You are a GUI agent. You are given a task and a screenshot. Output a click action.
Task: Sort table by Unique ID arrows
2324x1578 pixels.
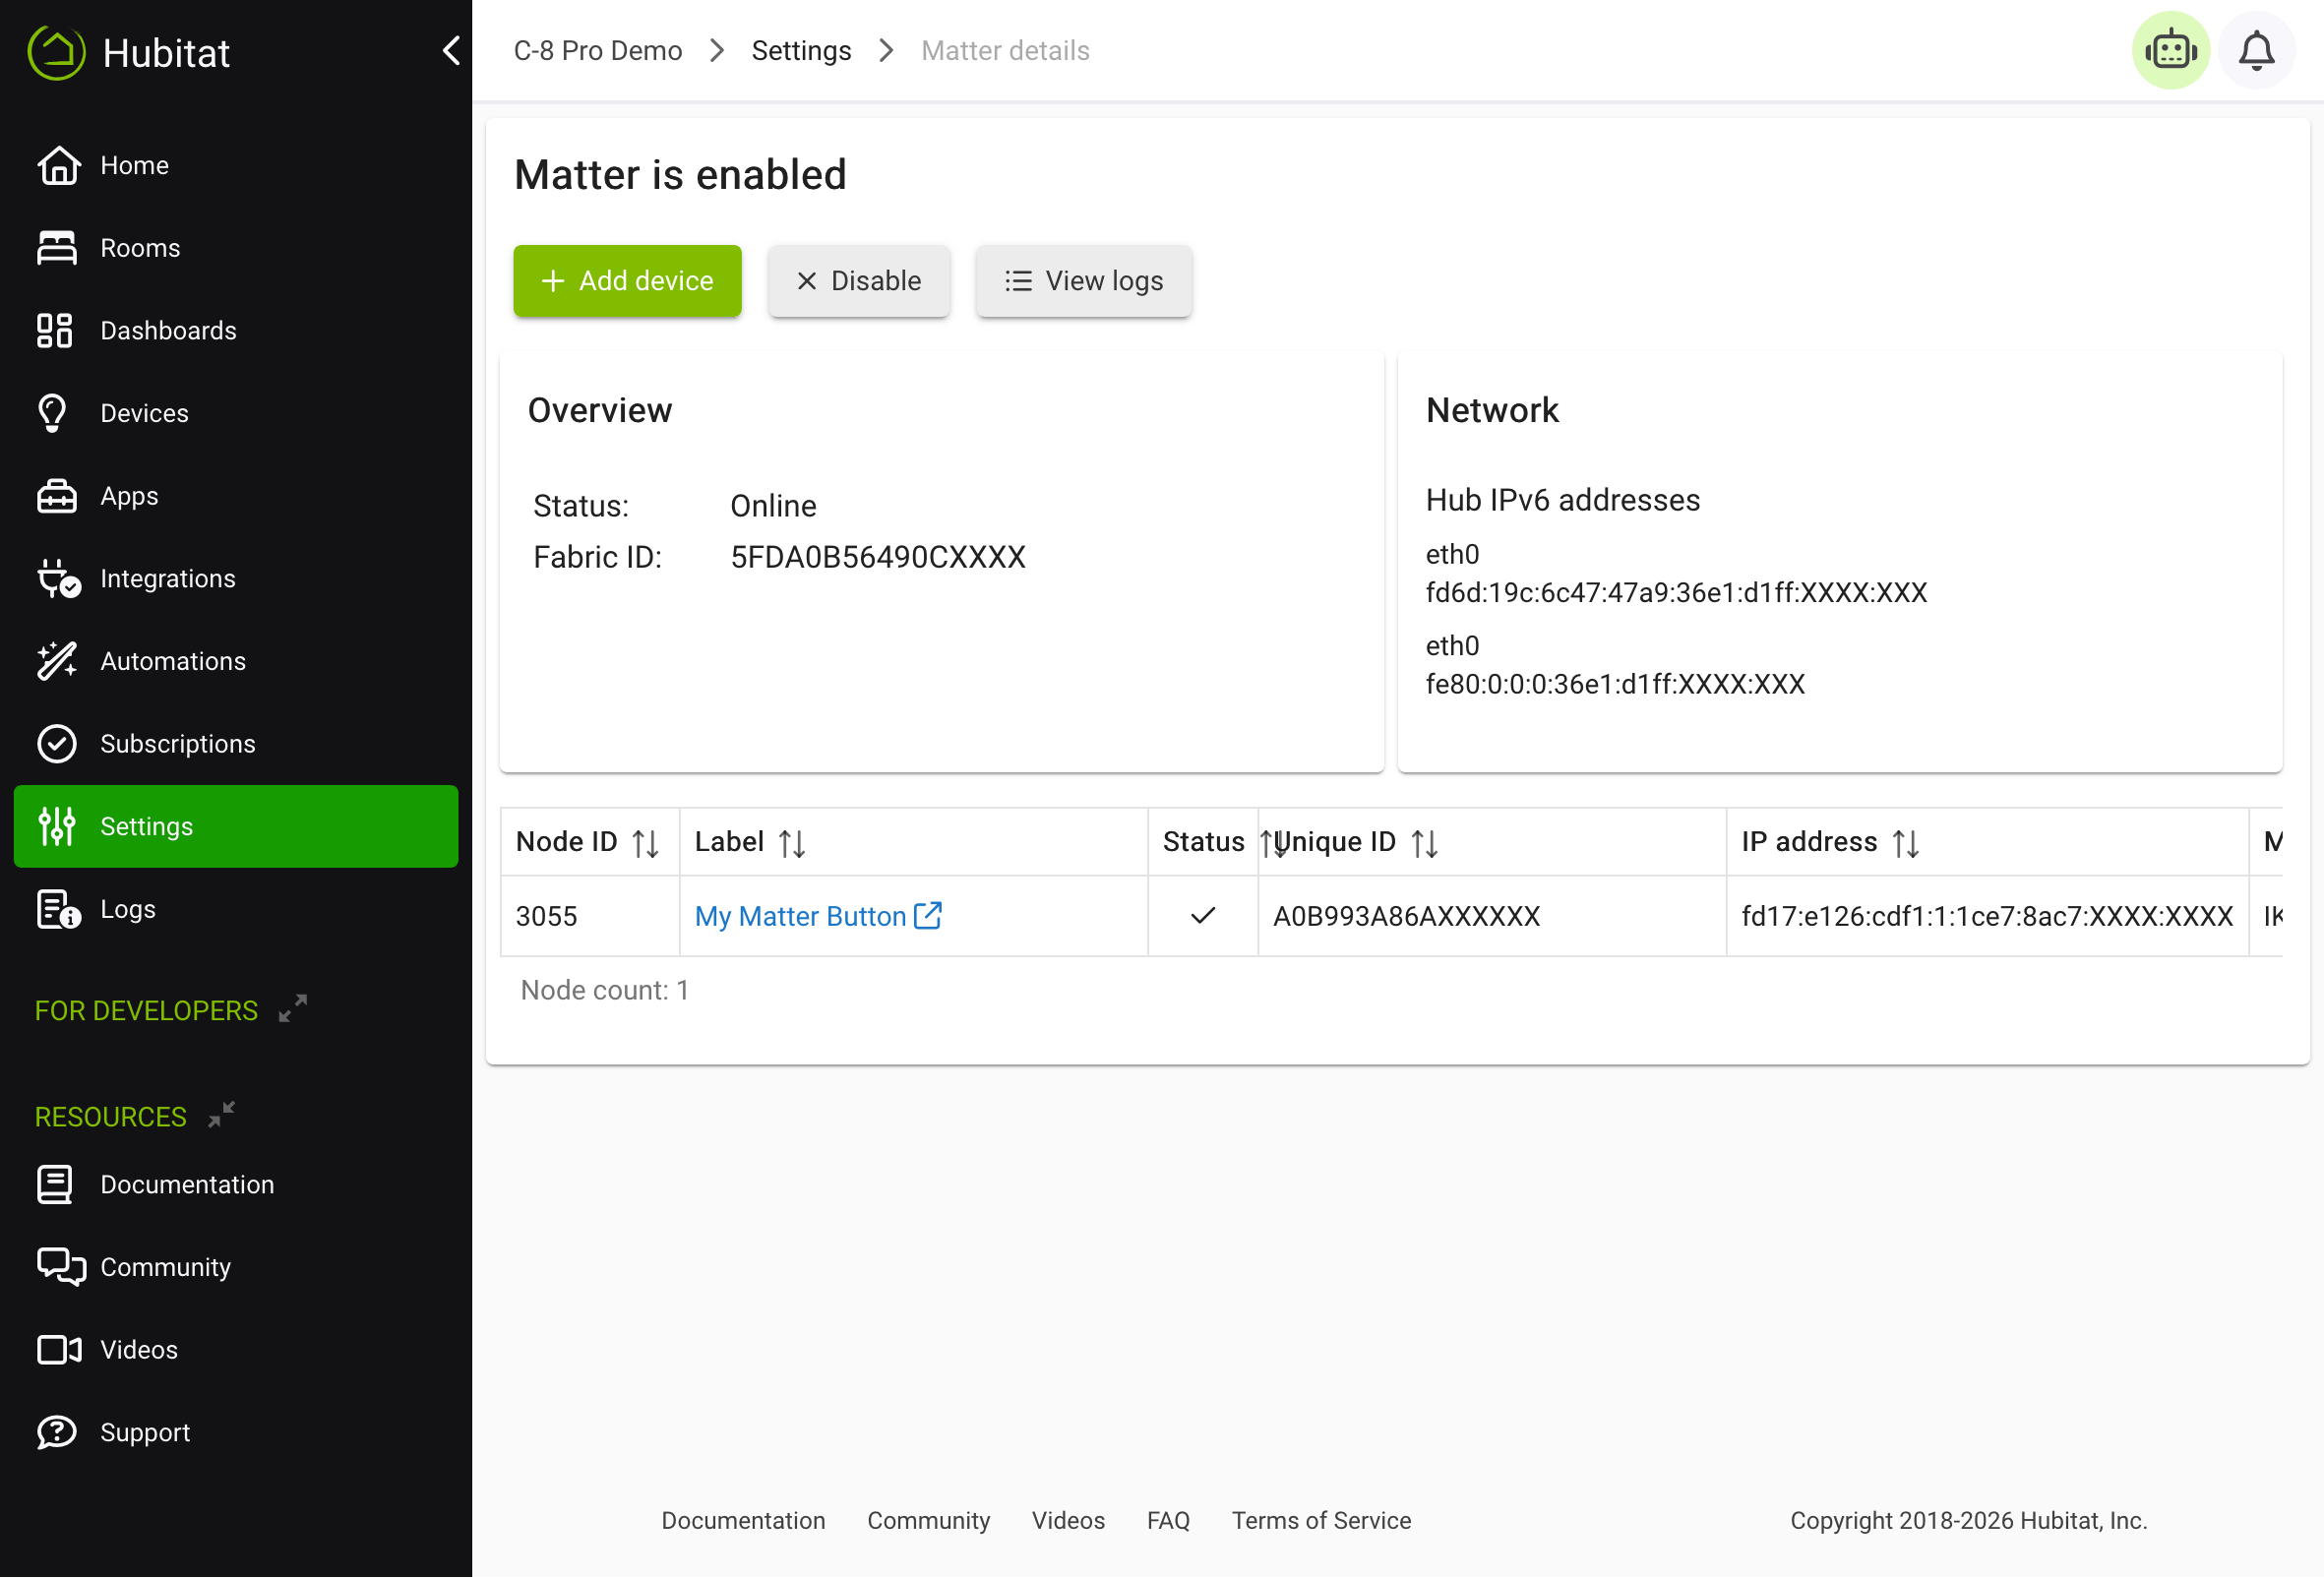click(1424, 844)
